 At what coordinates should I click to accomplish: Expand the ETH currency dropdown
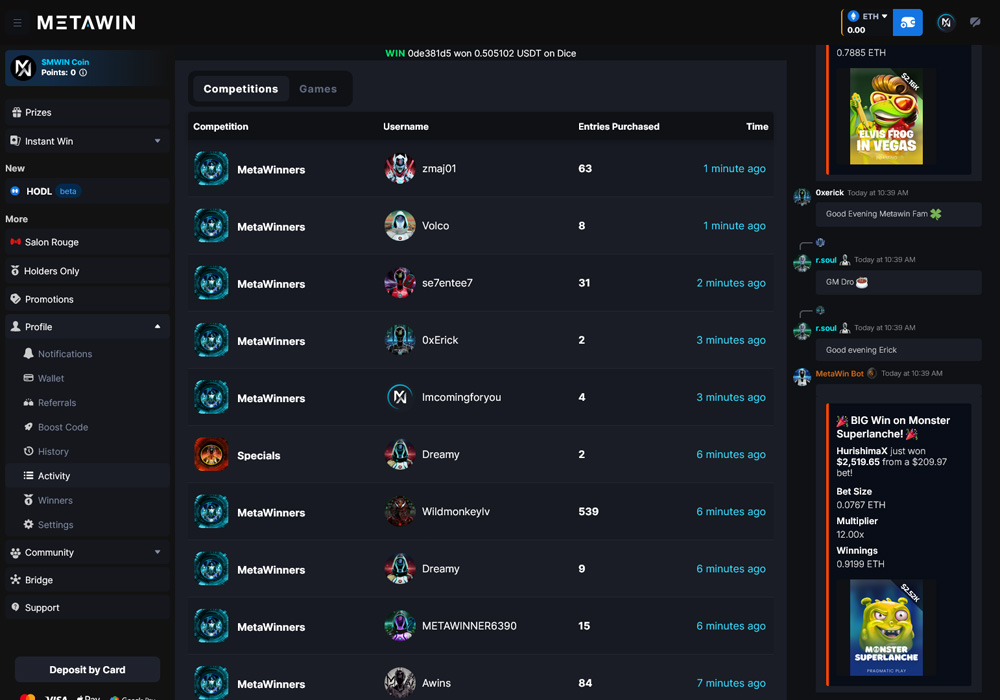868,17
